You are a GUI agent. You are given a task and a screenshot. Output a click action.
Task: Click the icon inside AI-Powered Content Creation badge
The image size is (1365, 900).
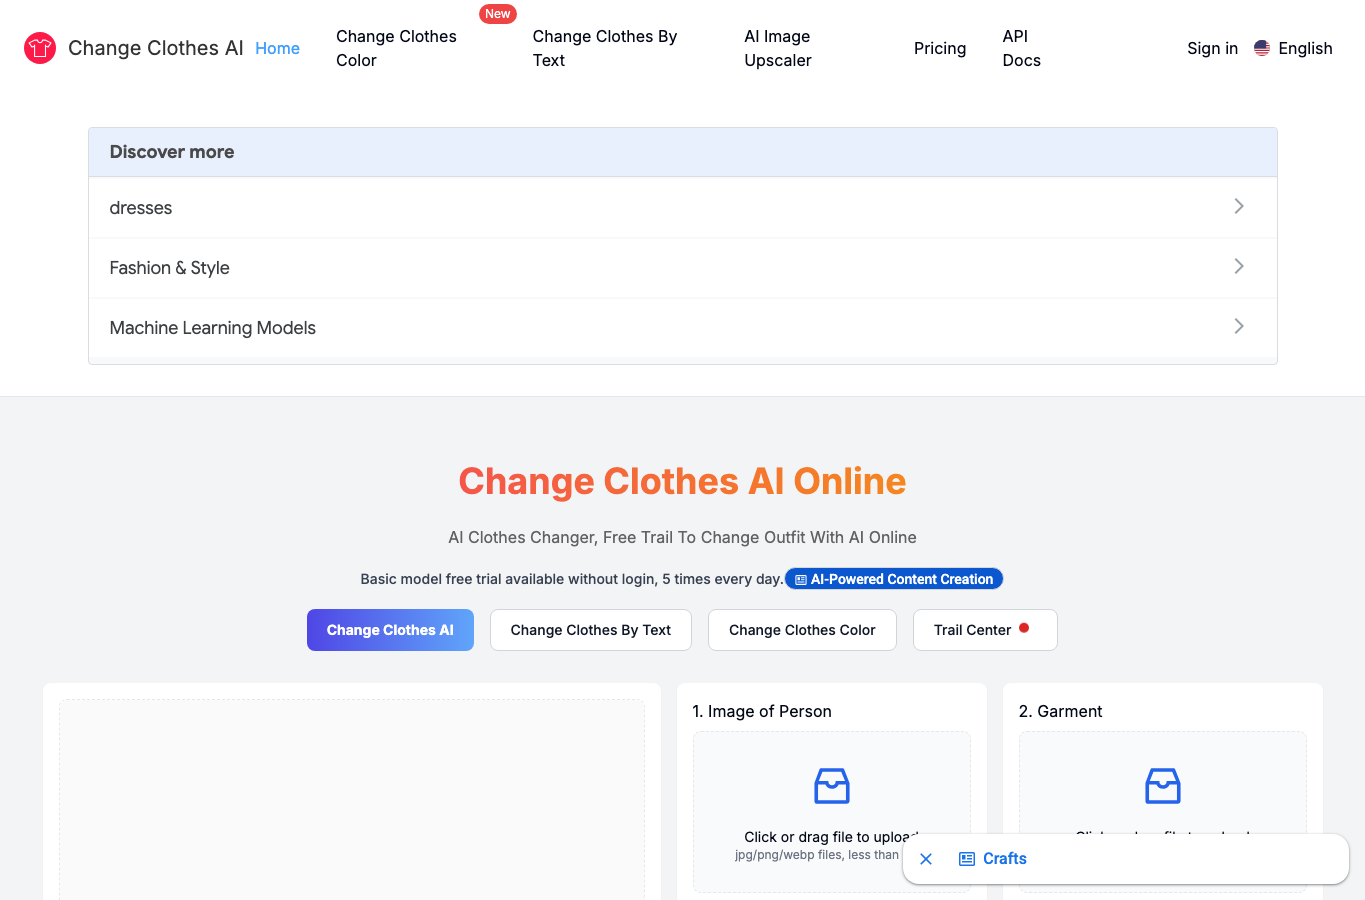point(801,580)
